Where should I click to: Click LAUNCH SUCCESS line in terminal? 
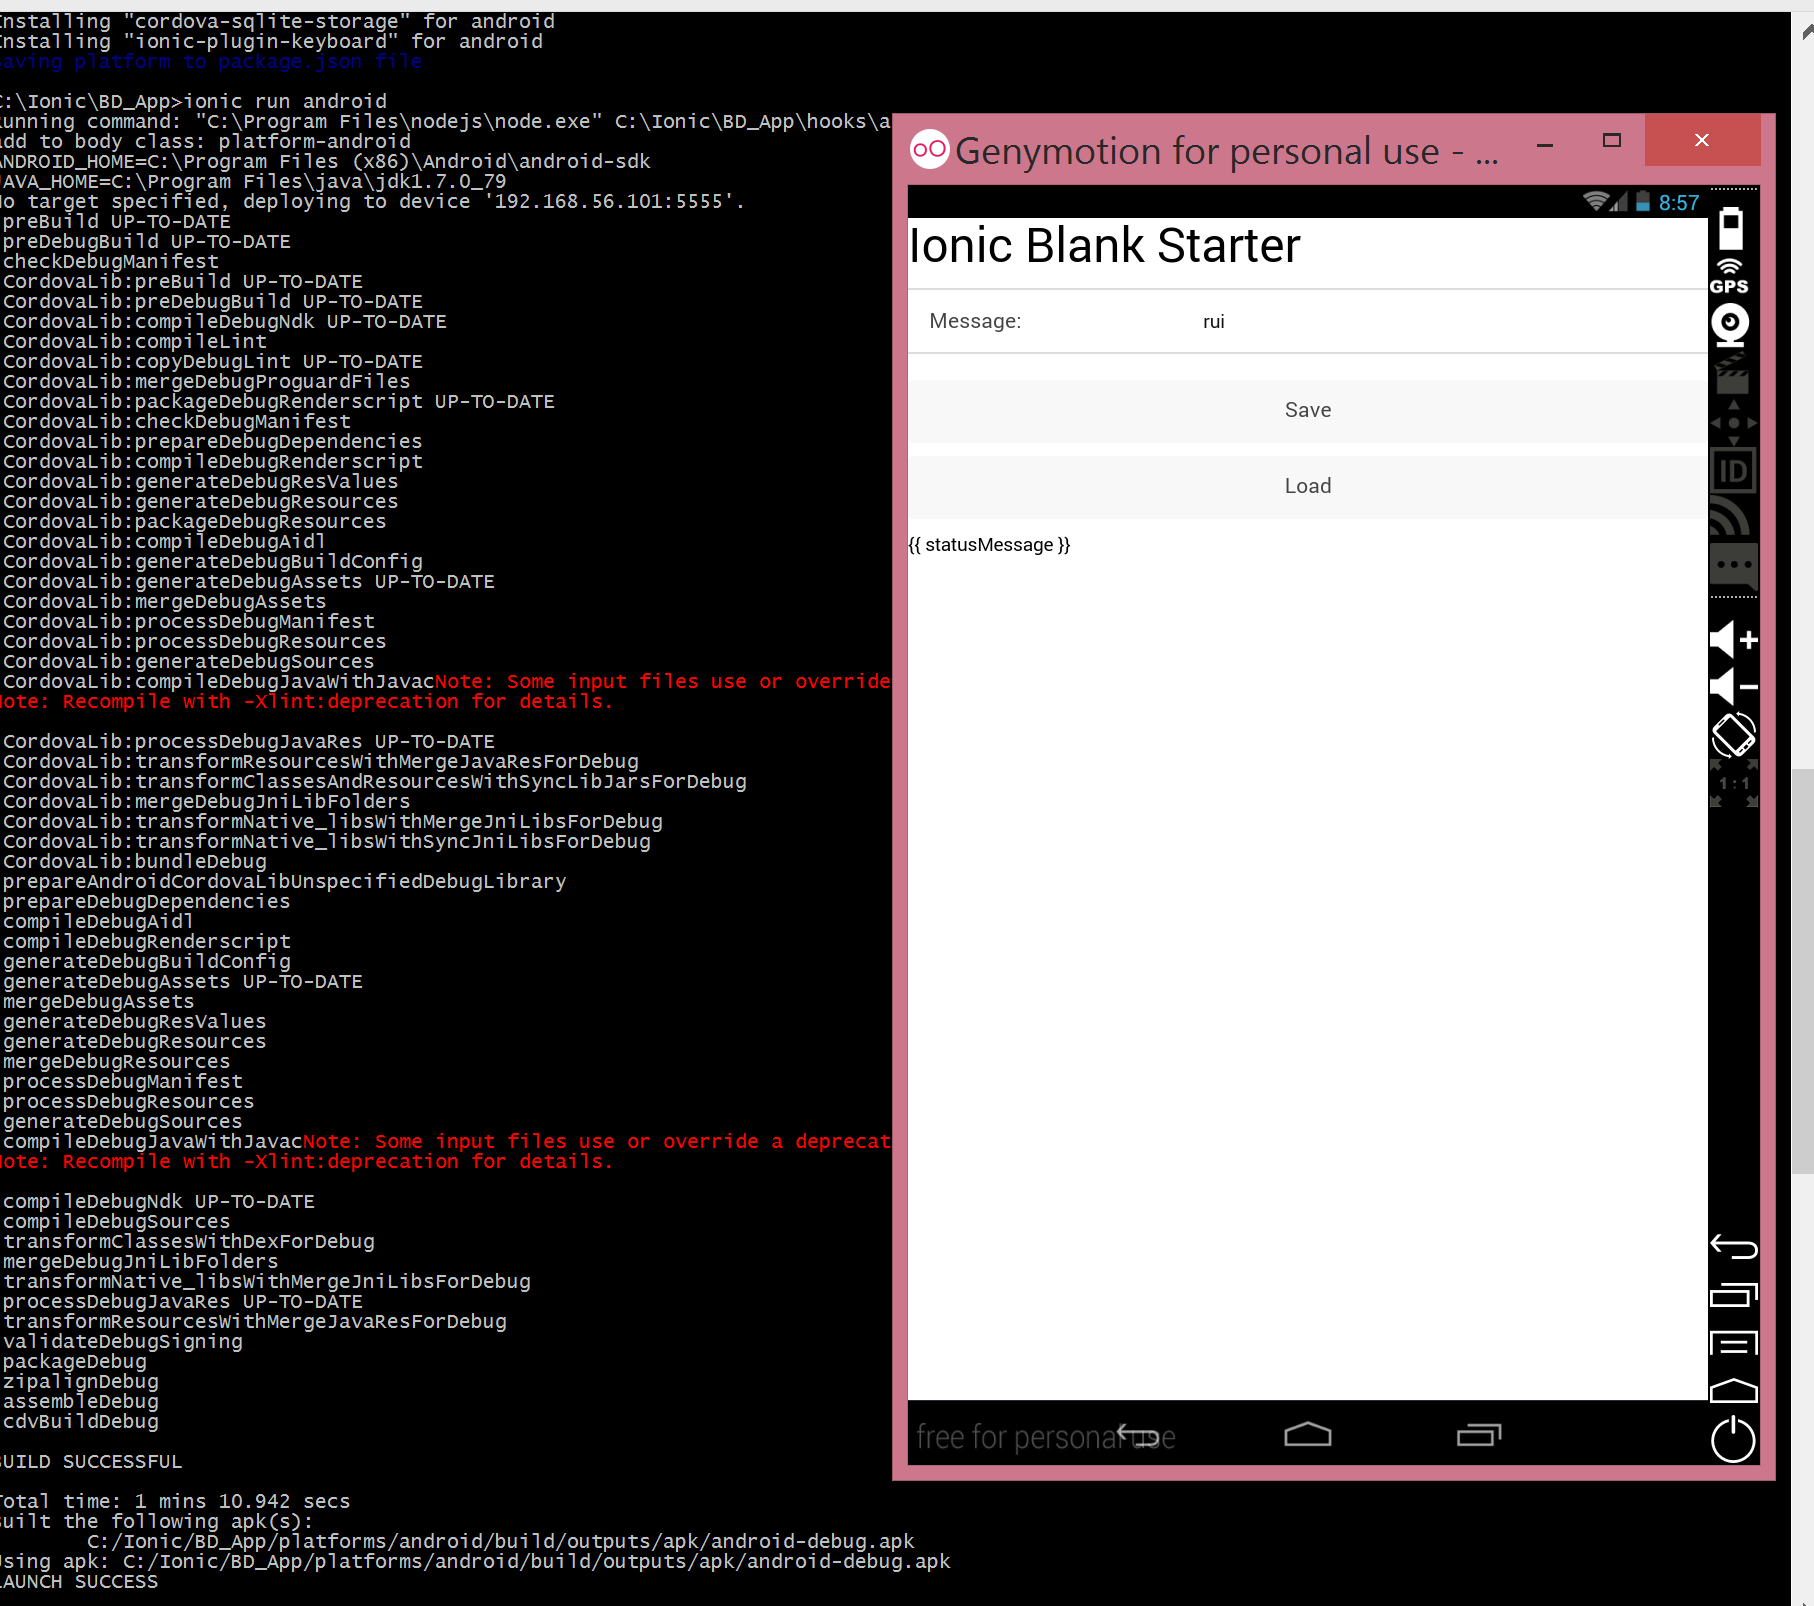coord(79,1581)
